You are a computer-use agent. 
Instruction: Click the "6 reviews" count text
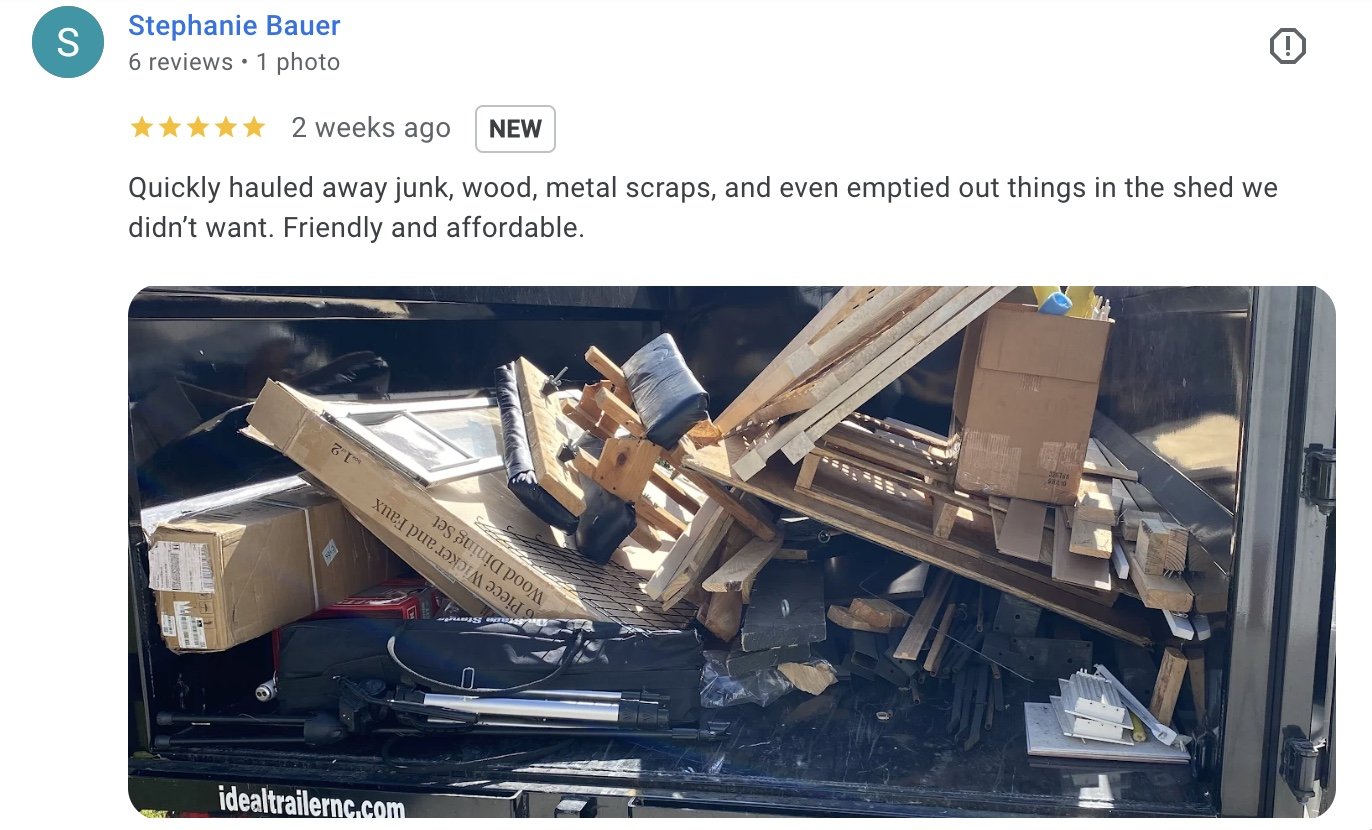tap(180, 62)
